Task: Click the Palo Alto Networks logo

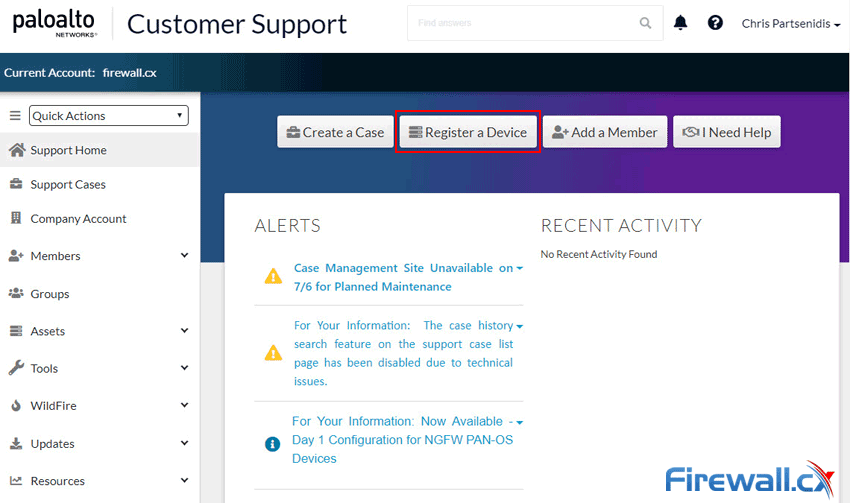Action: coord(54,24)
